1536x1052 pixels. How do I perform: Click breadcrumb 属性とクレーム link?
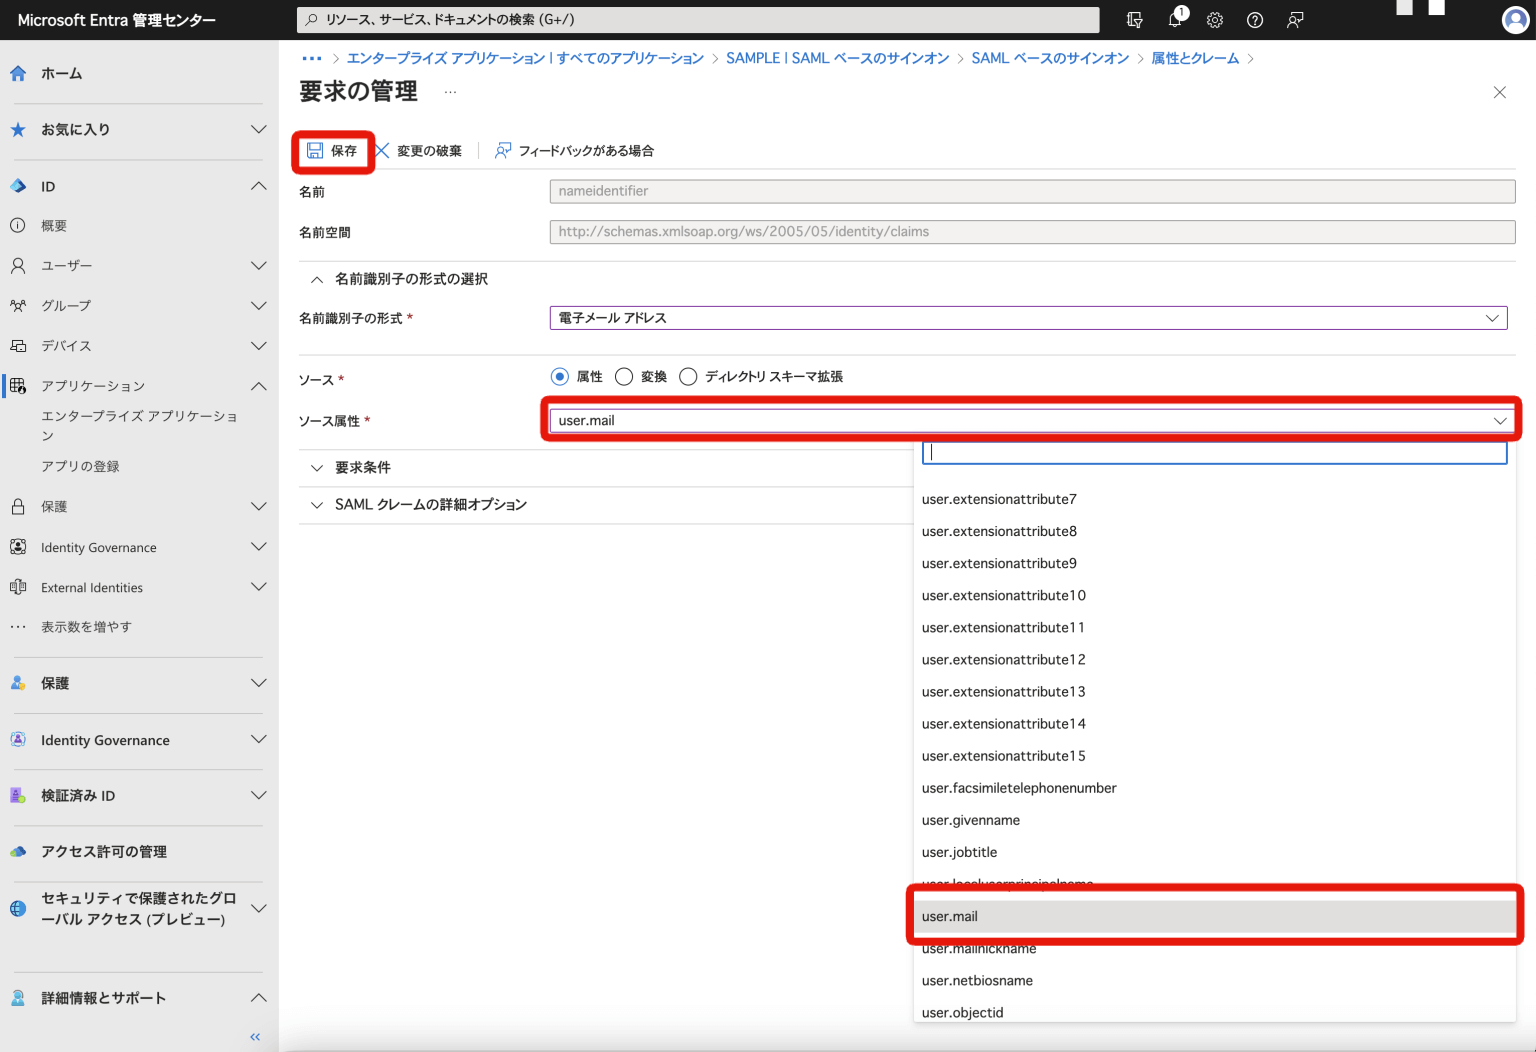pyautogui.click(x=1195, y=58)
